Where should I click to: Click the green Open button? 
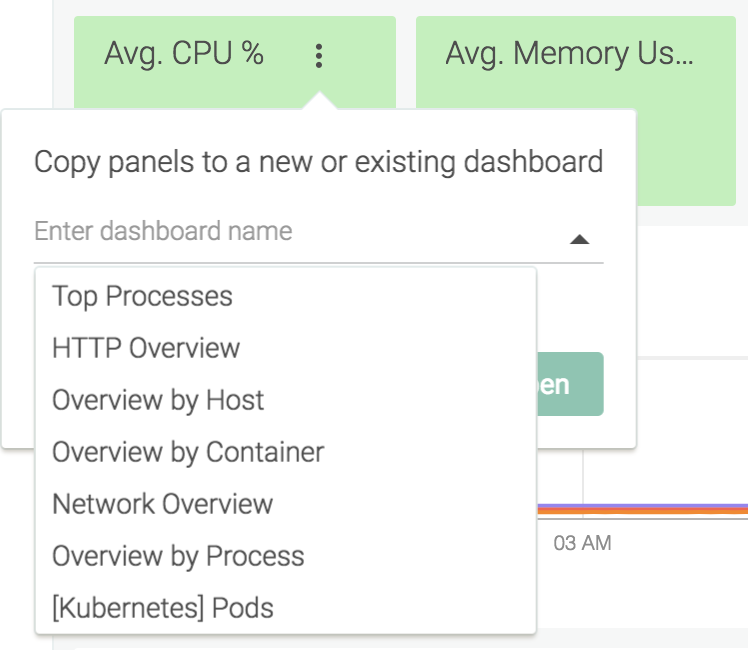[570, 384]
